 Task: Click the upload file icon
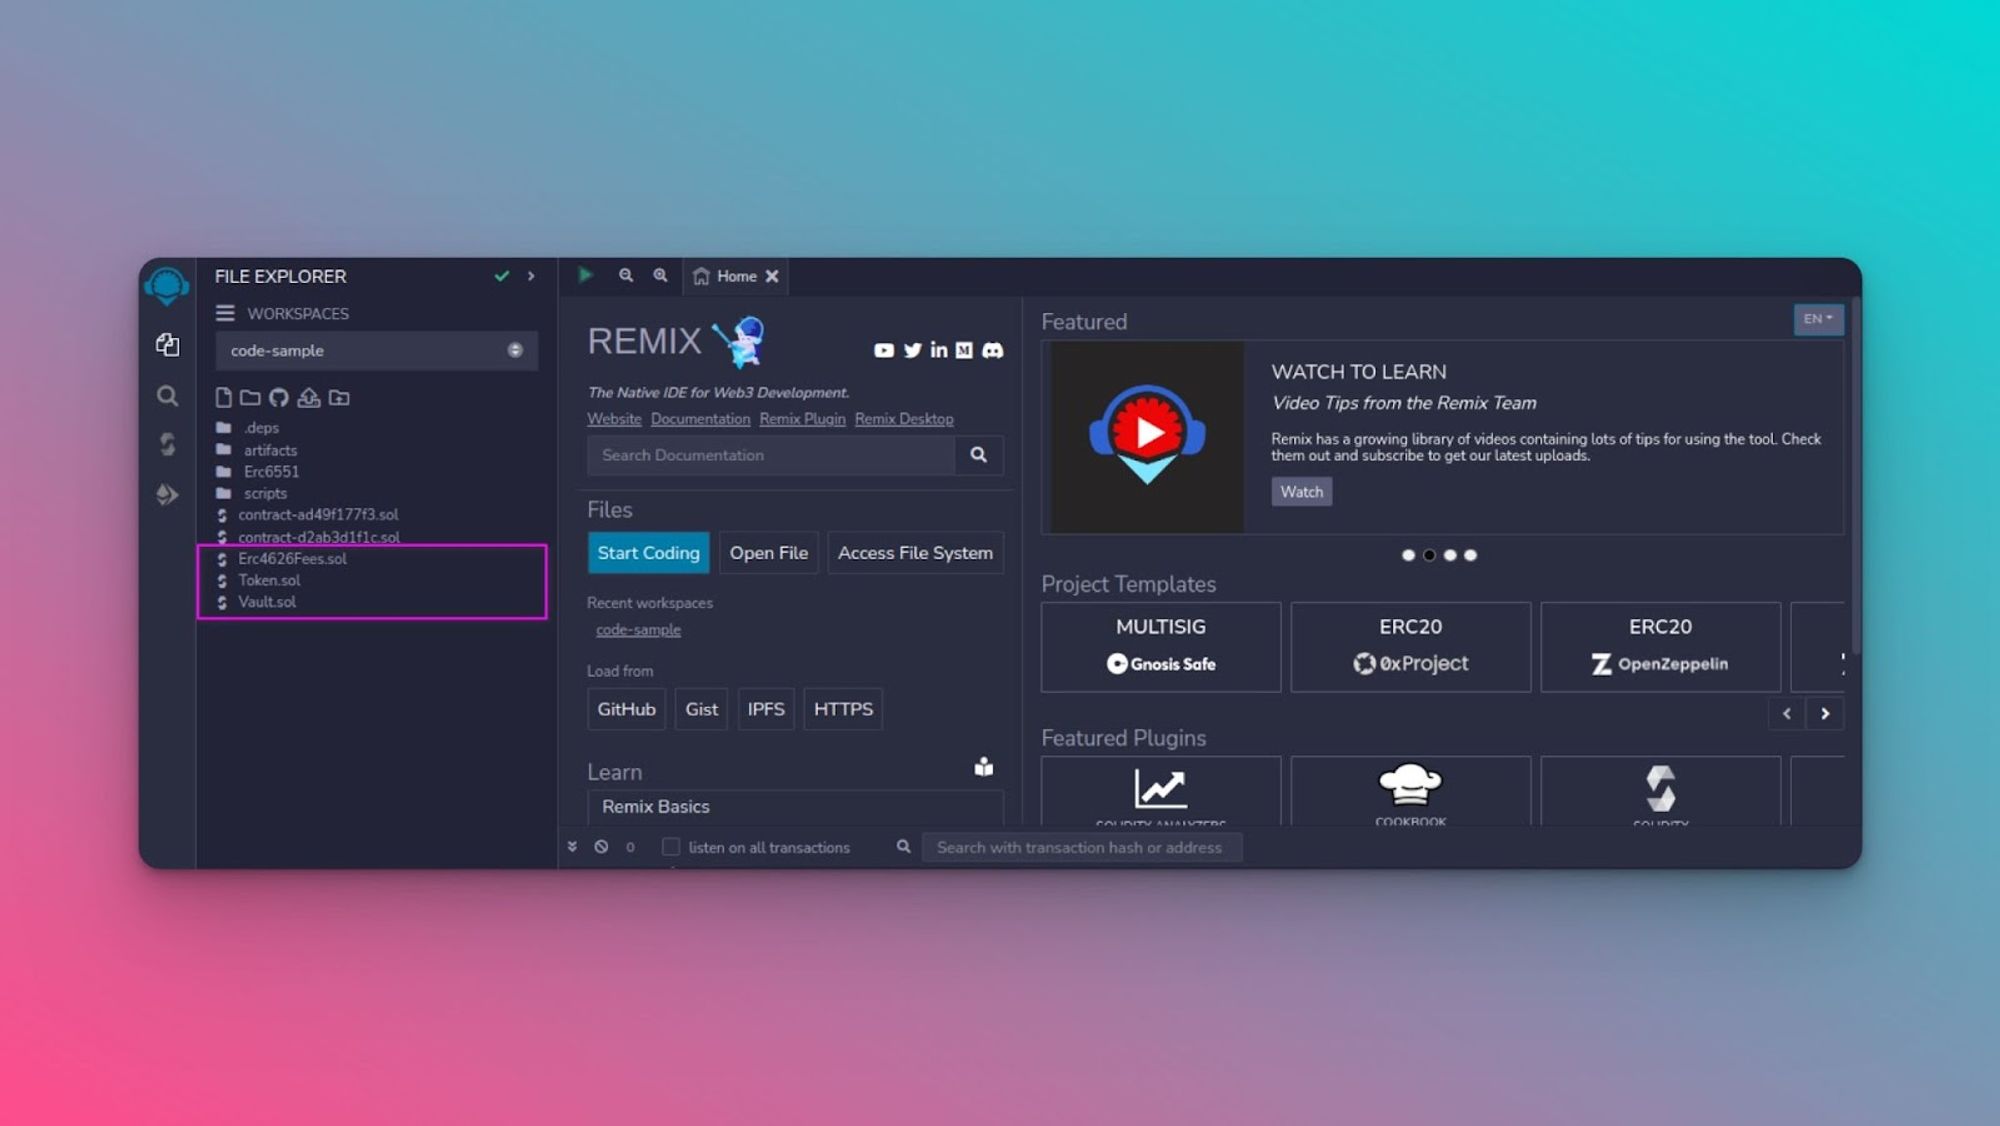tap(309, 398)
